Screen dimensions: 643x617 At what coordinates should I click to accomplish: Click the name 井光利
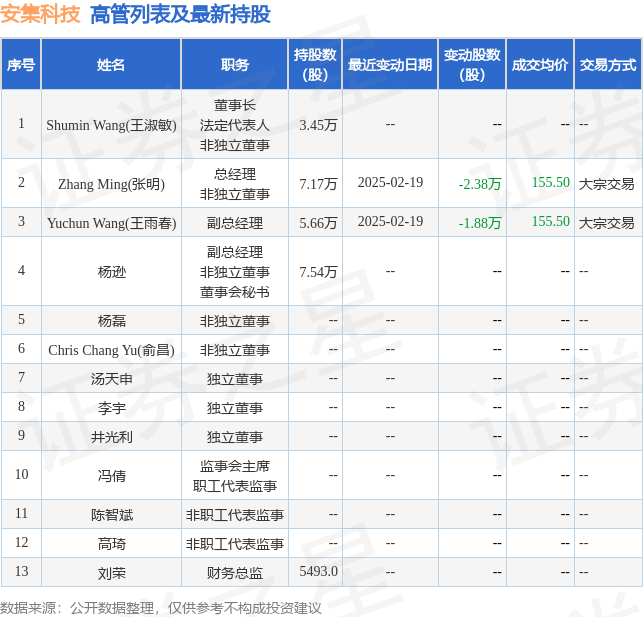coord(112,437)
